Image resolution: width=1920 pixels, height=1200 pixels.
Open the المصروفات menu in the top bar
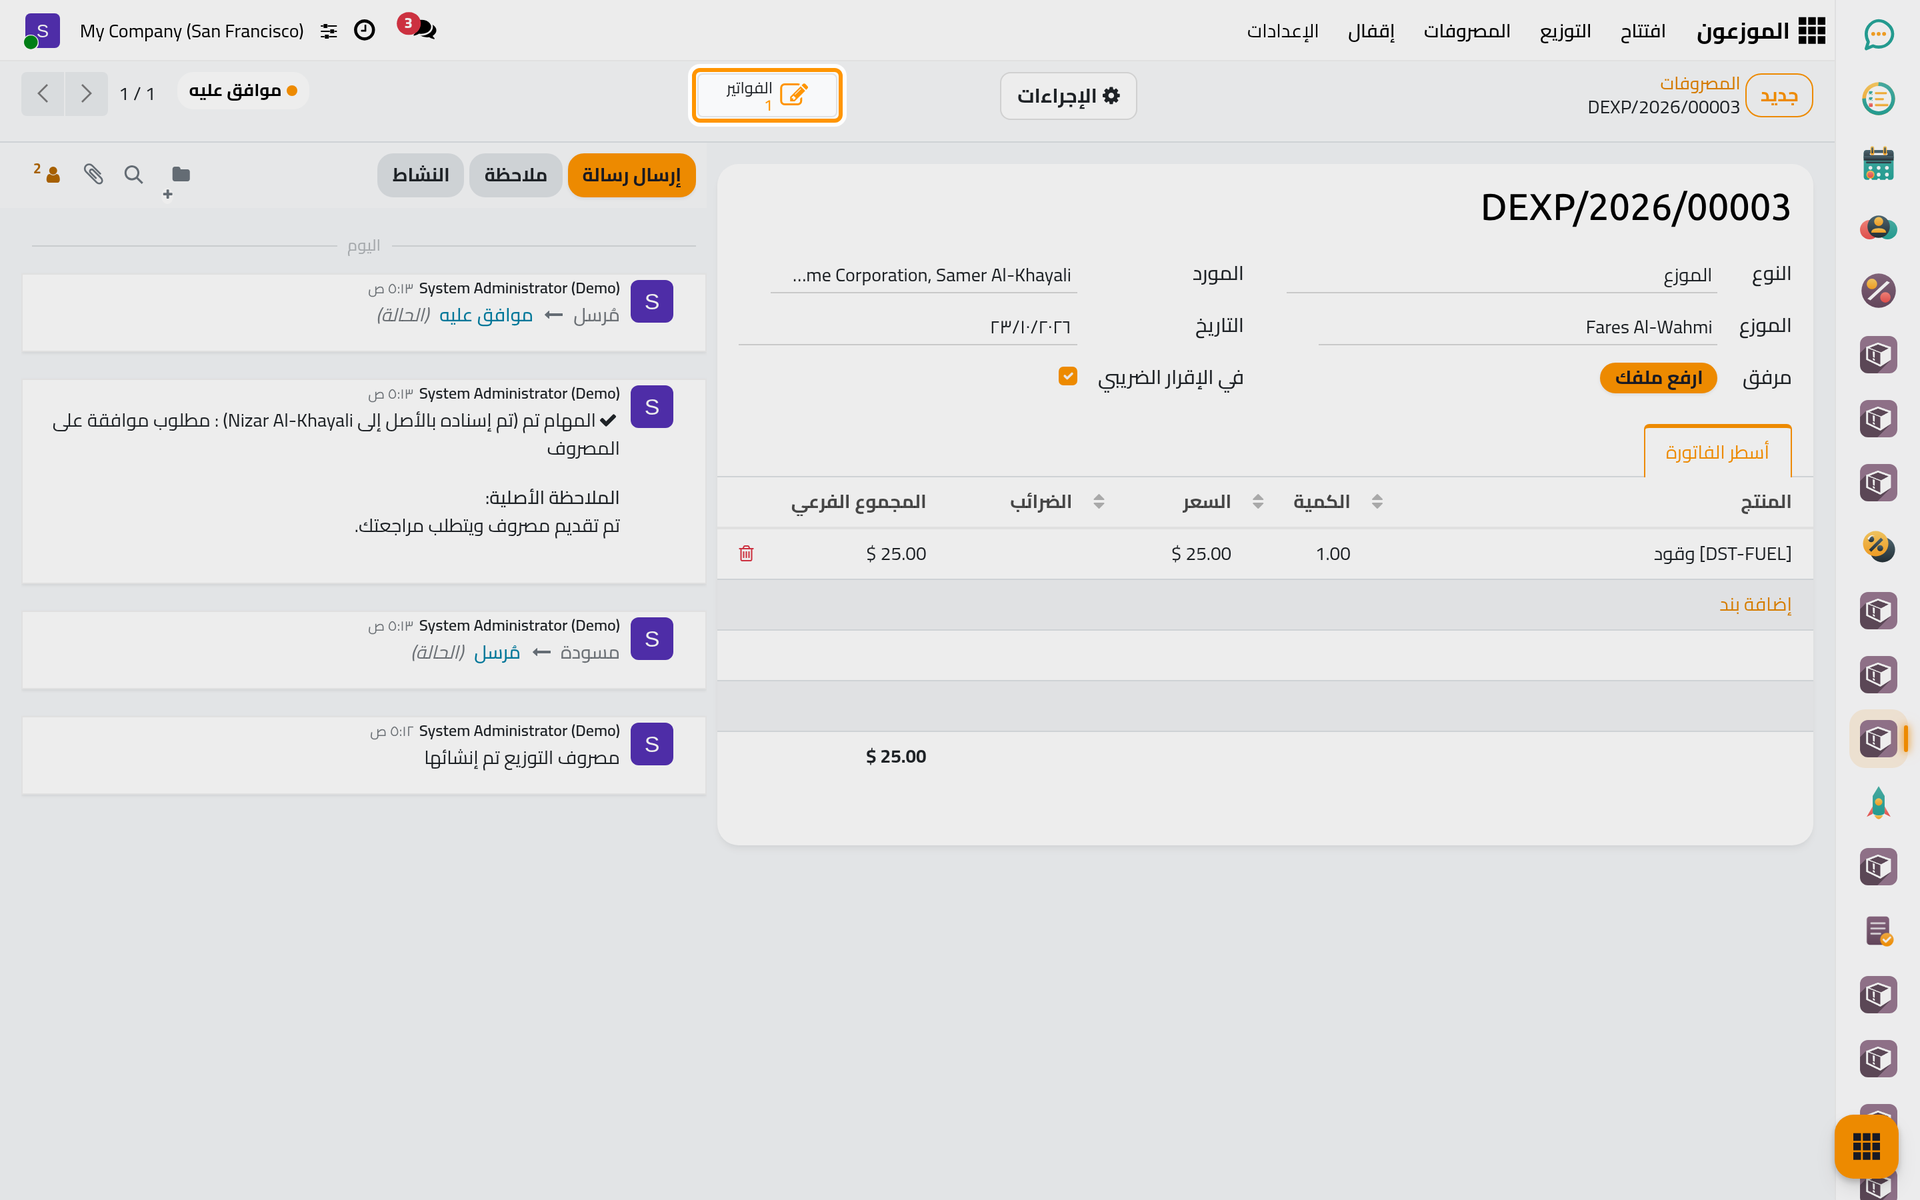point(1467,31)
